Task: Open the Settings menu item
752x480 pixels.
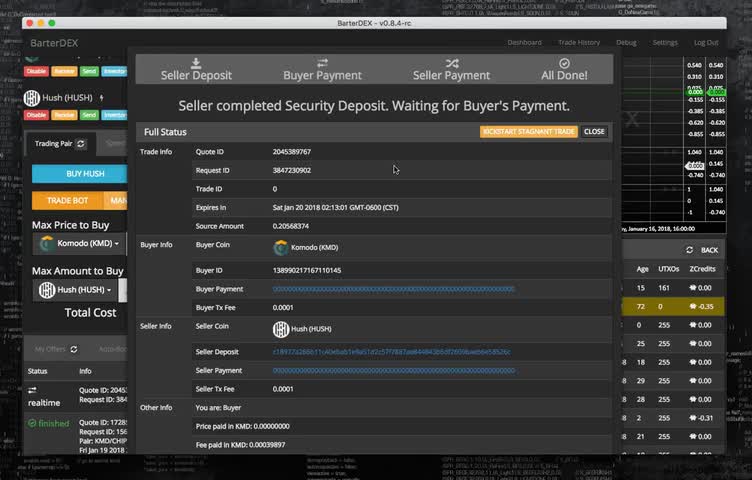Action: coord(665,43)
